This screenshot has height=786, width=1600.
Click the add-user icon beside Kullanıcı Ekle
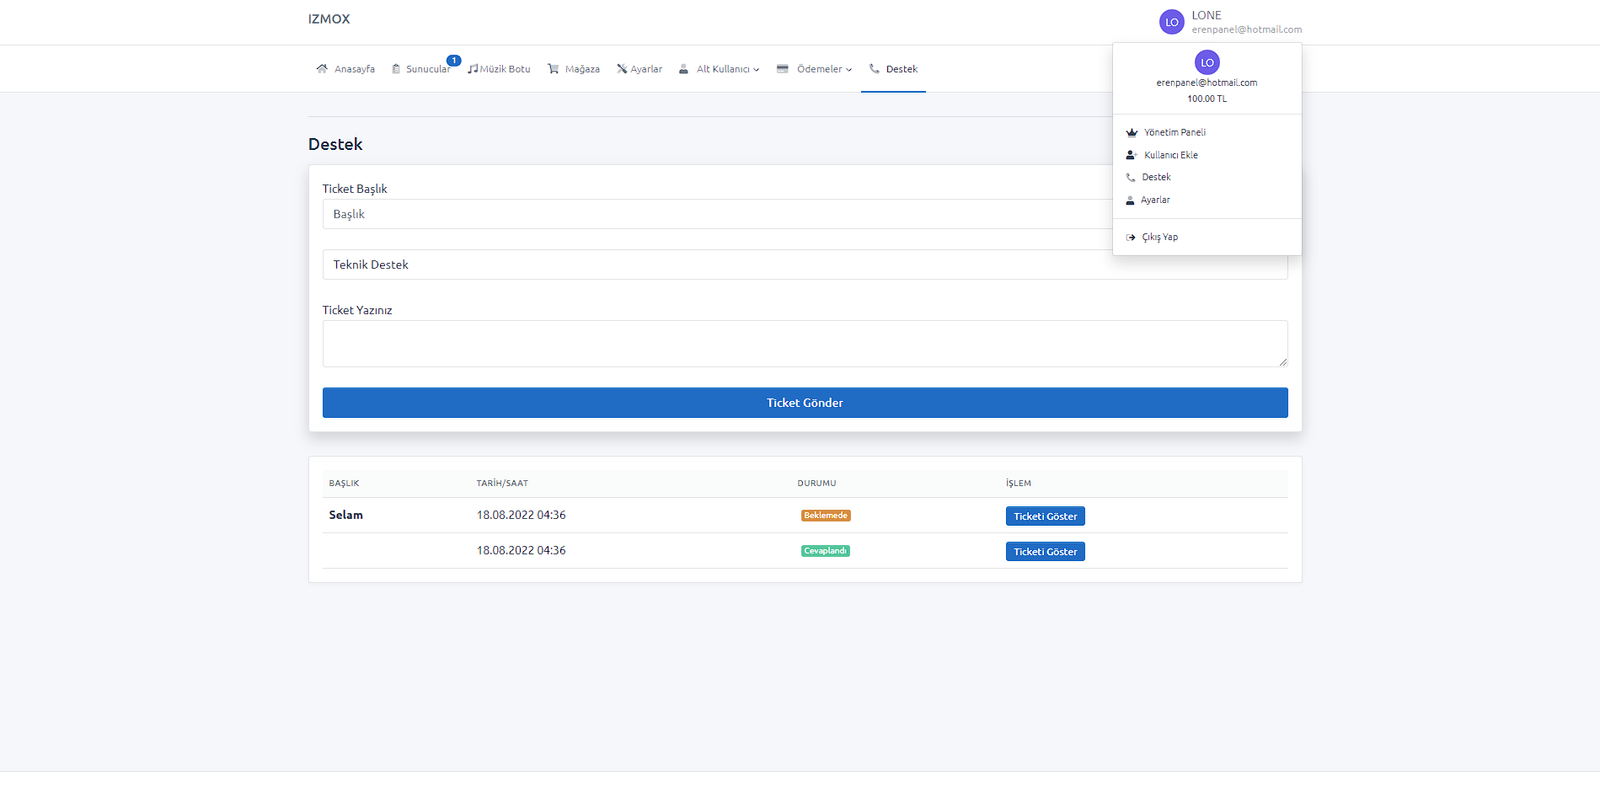(1132, 155)
